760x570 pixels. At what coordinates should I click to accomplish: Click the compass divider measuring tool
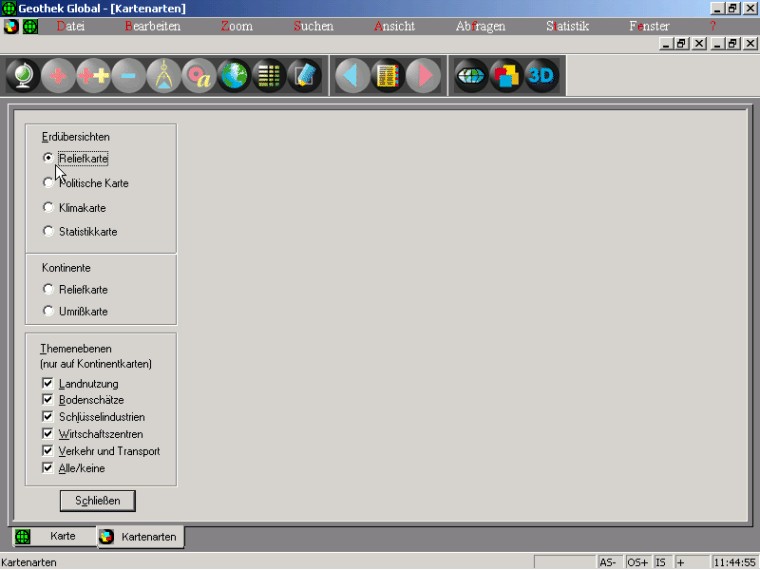(164, 77)
